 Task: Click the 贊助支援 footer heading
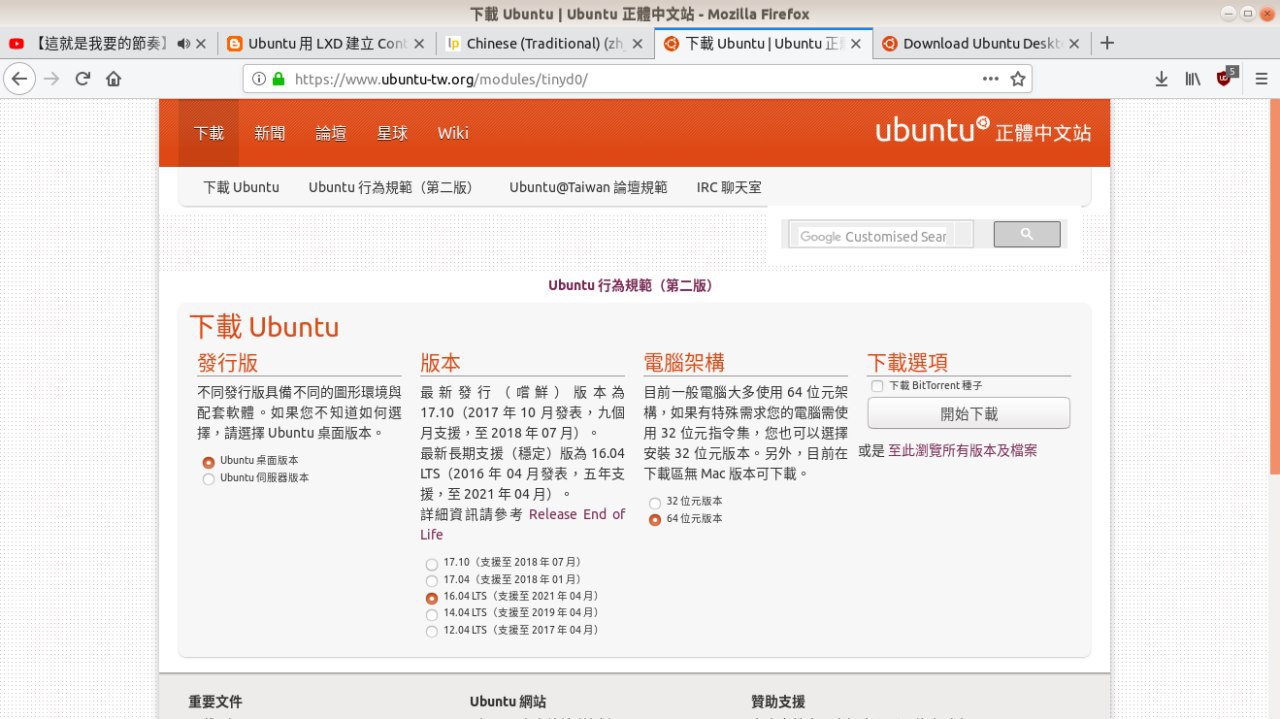[x=778, y=702]
